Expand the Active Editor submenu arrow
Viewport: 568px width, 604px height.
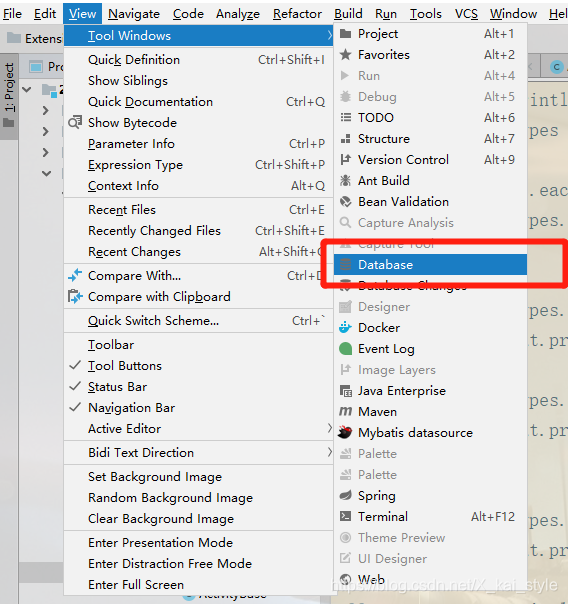(329, 428)
